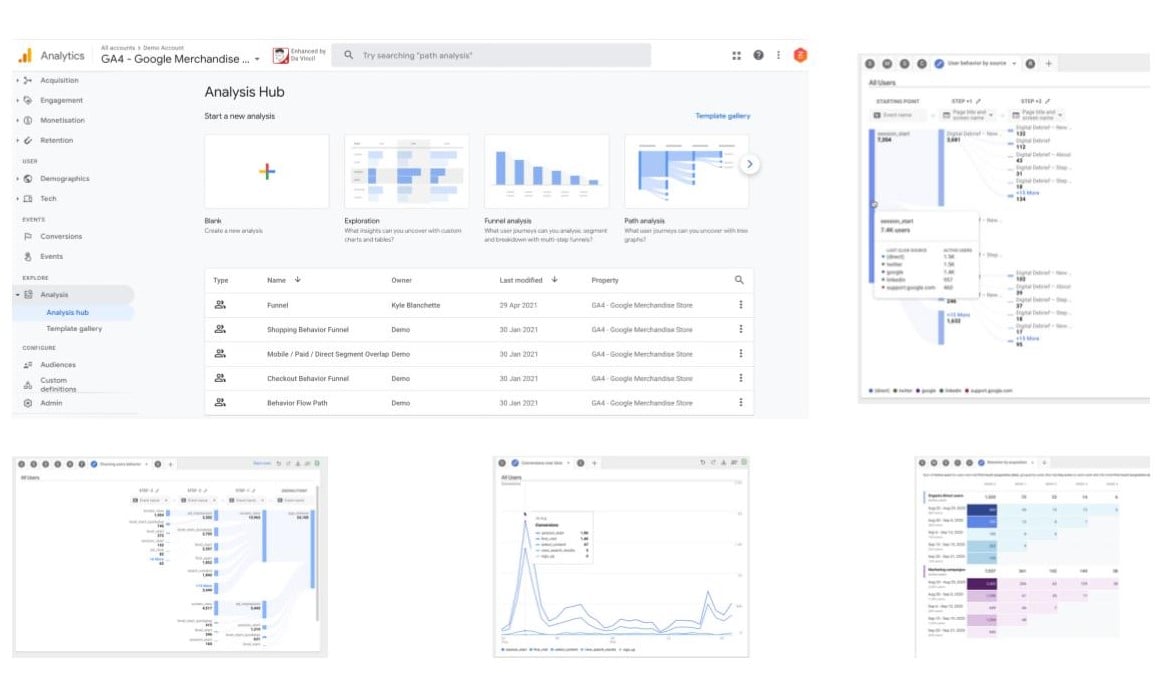The image size is (1169, 682).
Task: Add a tab in the shopping path behavior window
Action: pyautogui.click(x=171, y=464)
